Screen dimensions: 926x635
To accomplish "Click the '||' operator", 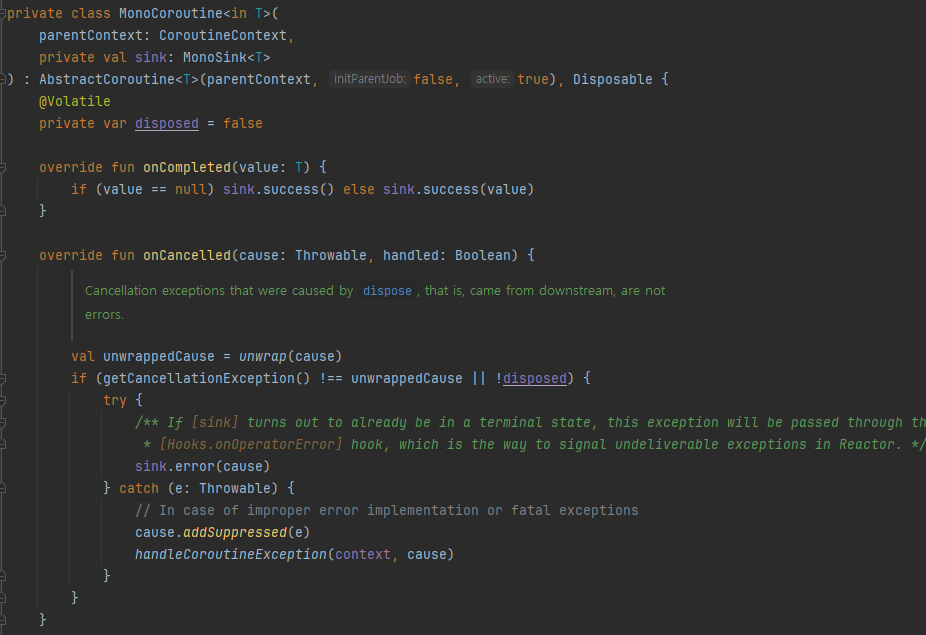I will 478,379.
